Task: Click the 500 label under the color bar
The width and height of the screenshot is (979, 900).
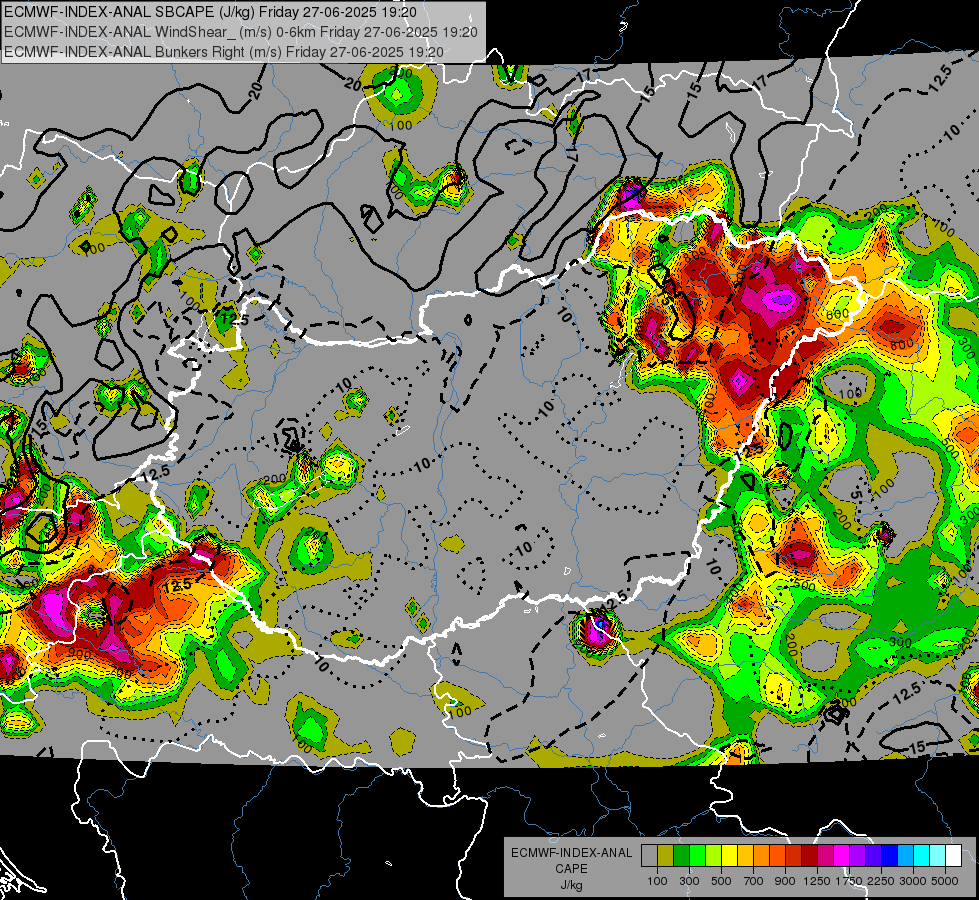Action: tap(721, 881)
